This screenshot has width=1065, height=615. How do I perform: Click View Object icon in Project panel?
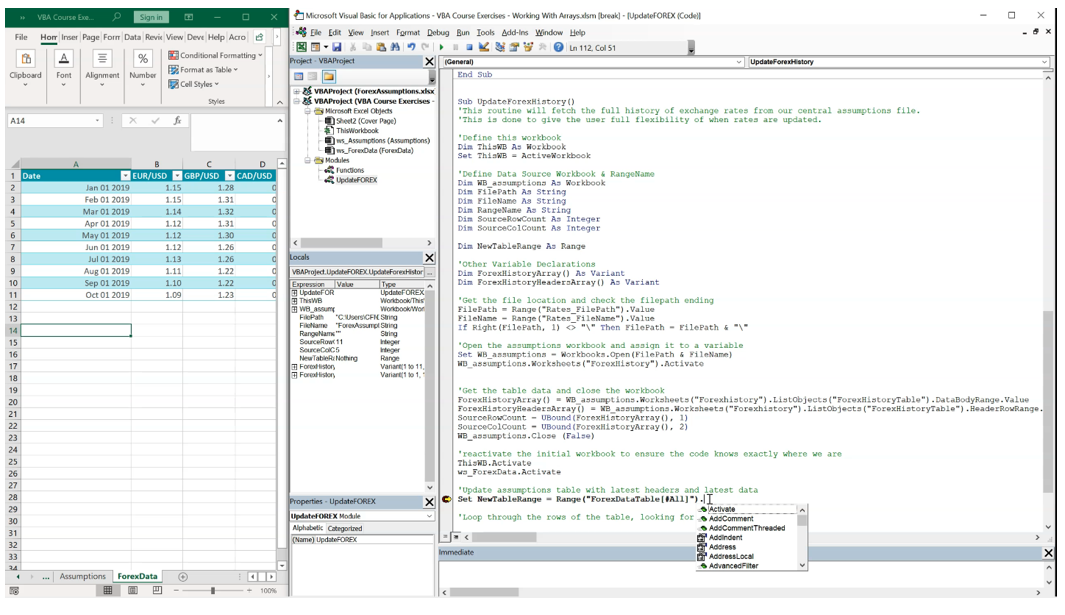pos(312,76)
